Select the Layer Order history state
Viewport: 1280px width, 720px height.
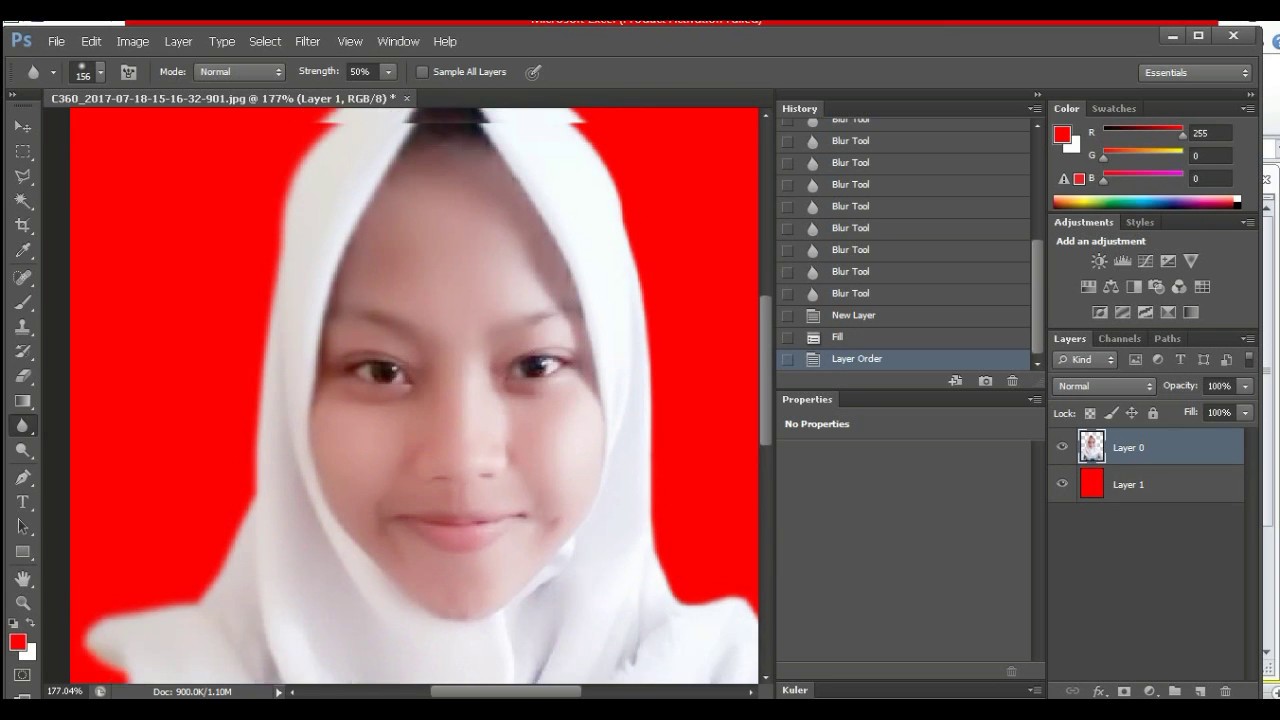coord(856,359)
